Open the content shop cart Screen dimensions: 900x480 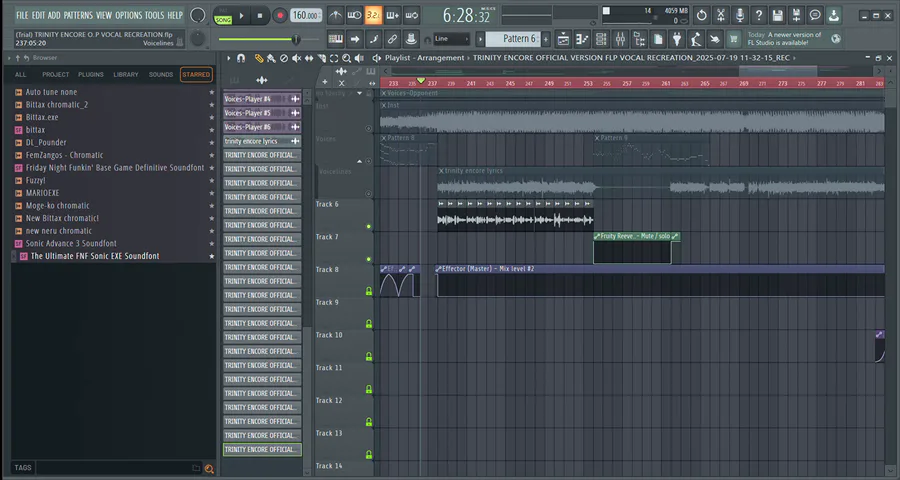[734, 39]
